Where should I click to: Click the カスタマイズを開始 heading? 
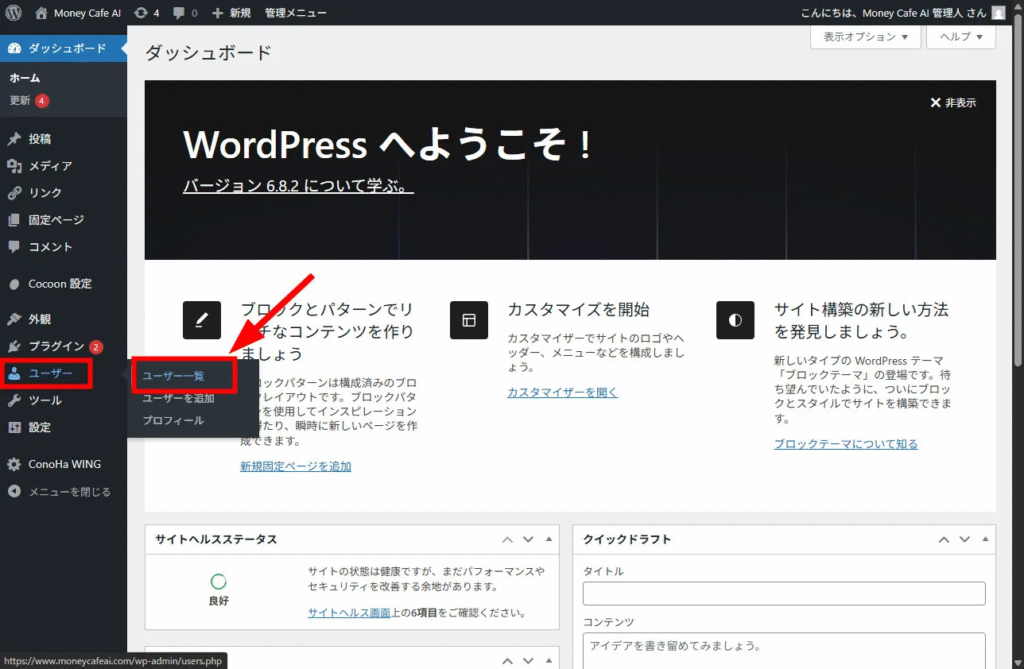[x=579, y=310]
